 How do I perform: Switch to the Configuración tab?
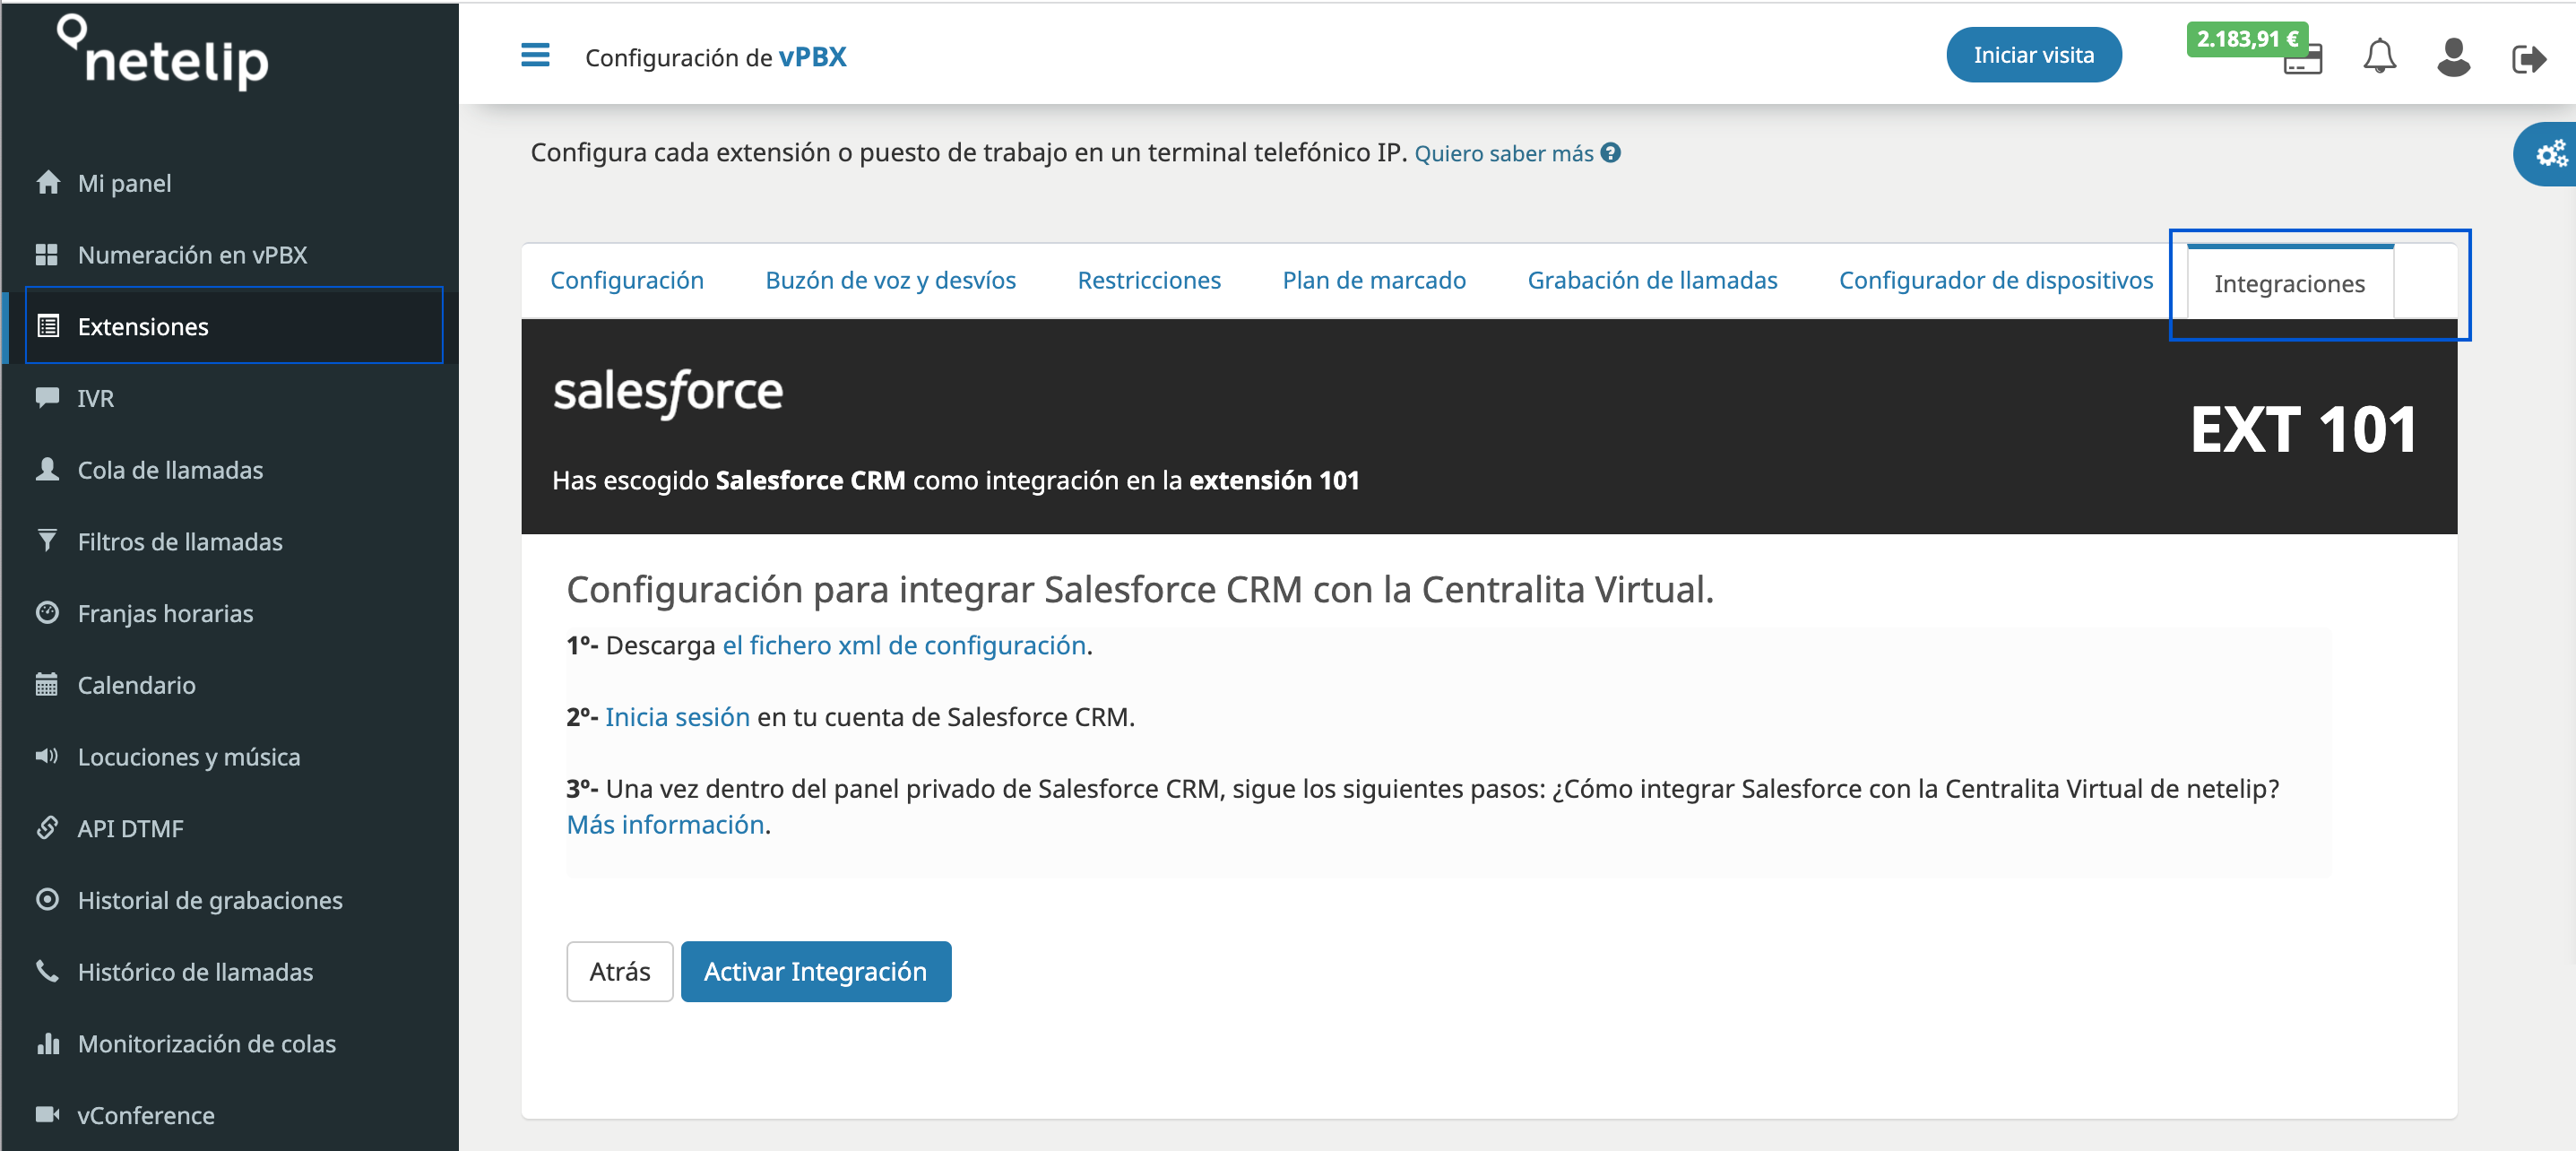[627, 281]
